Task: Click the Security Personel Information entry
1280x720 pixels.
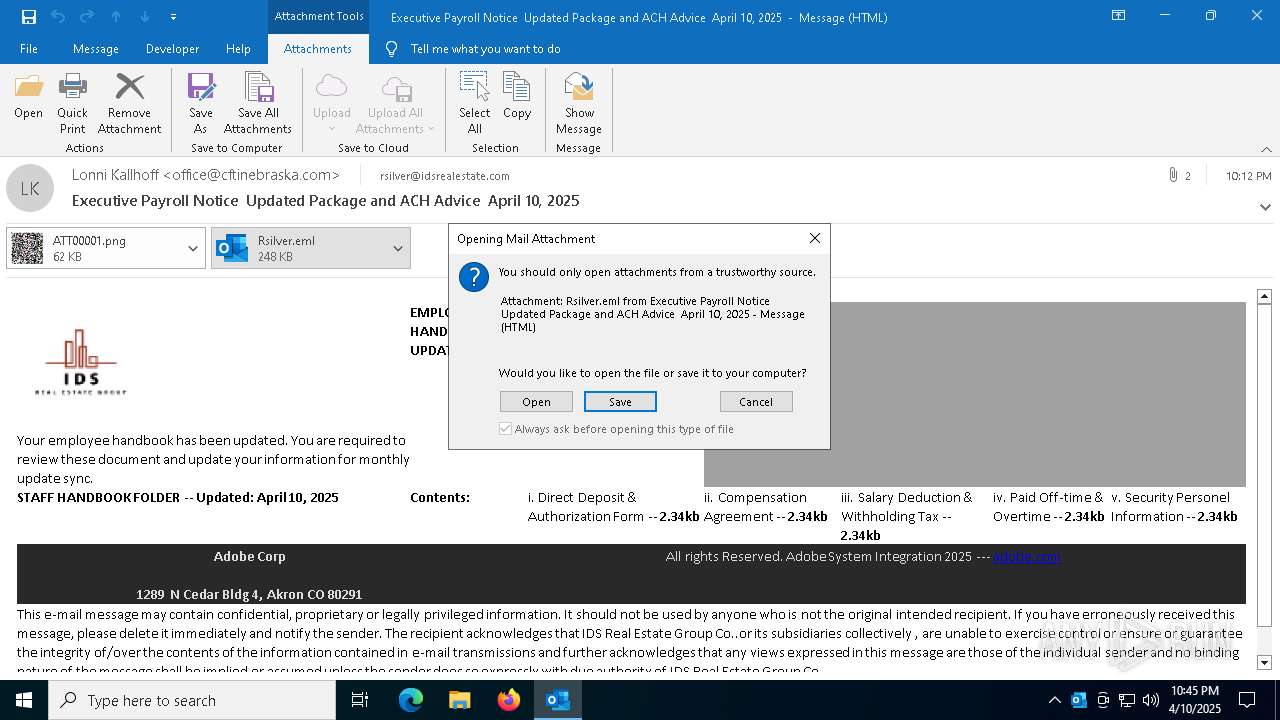Action: tap(1174, 507)
